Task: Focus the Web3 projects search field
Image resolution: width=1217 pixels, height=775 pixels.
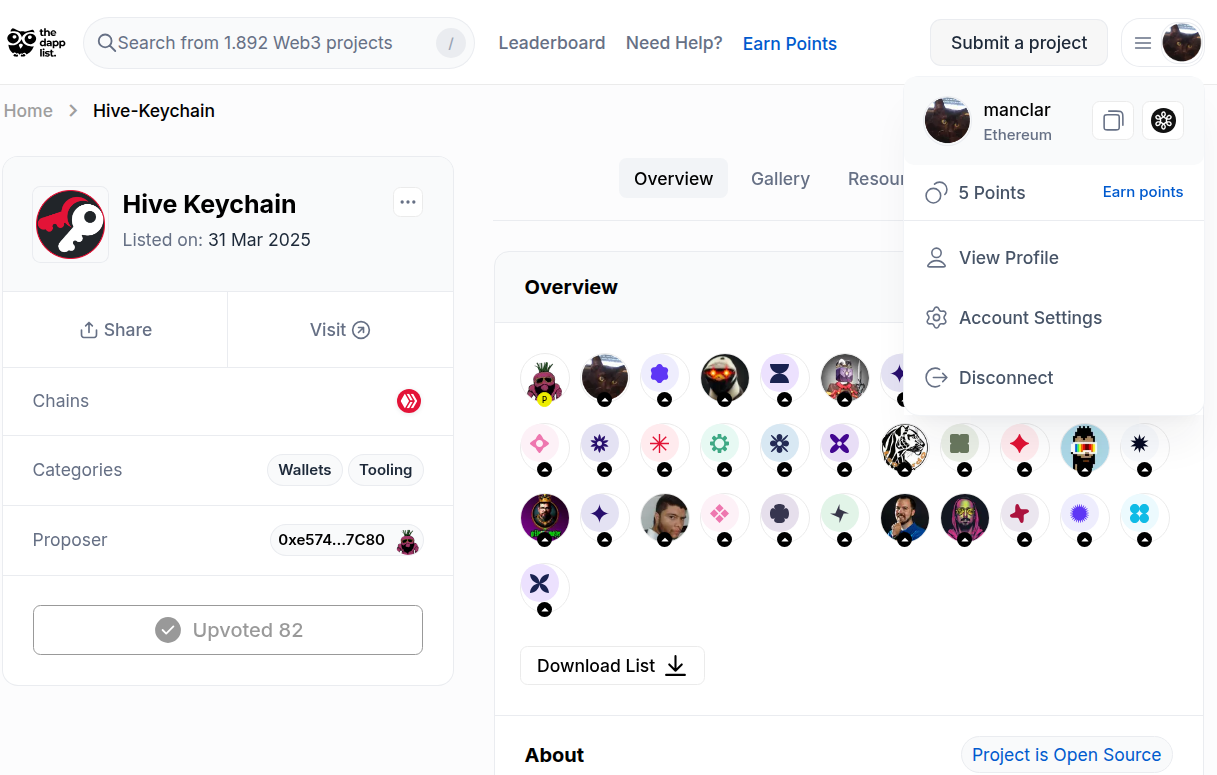Action: coord(278,43)
